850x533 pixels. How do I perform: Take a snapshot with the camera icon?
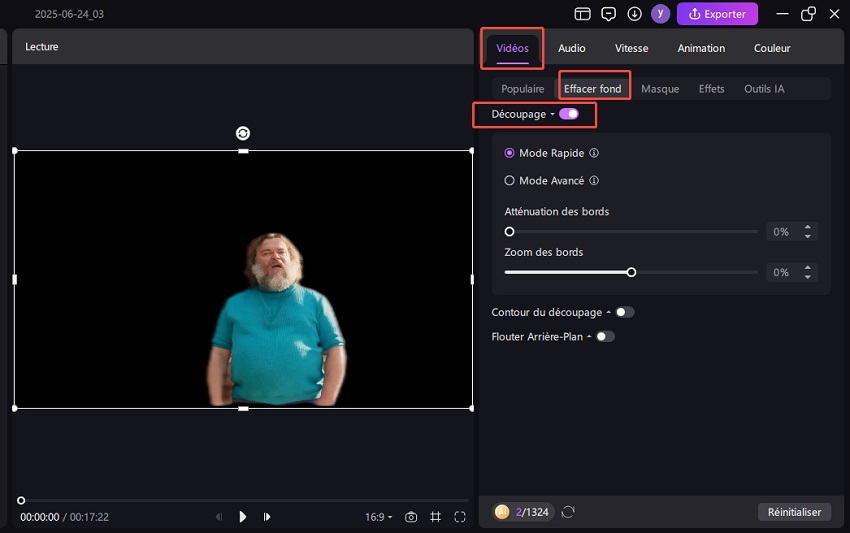click(411, 517)
